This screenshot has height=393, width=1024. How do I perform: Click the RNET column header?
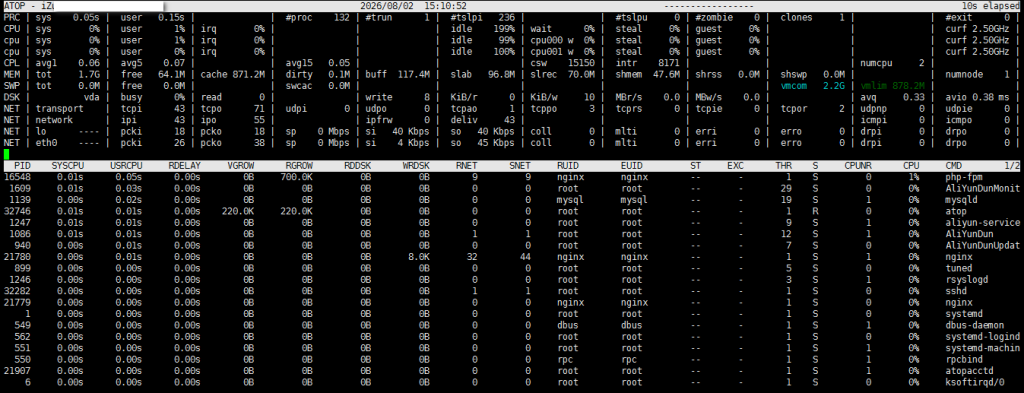point(466,166)
